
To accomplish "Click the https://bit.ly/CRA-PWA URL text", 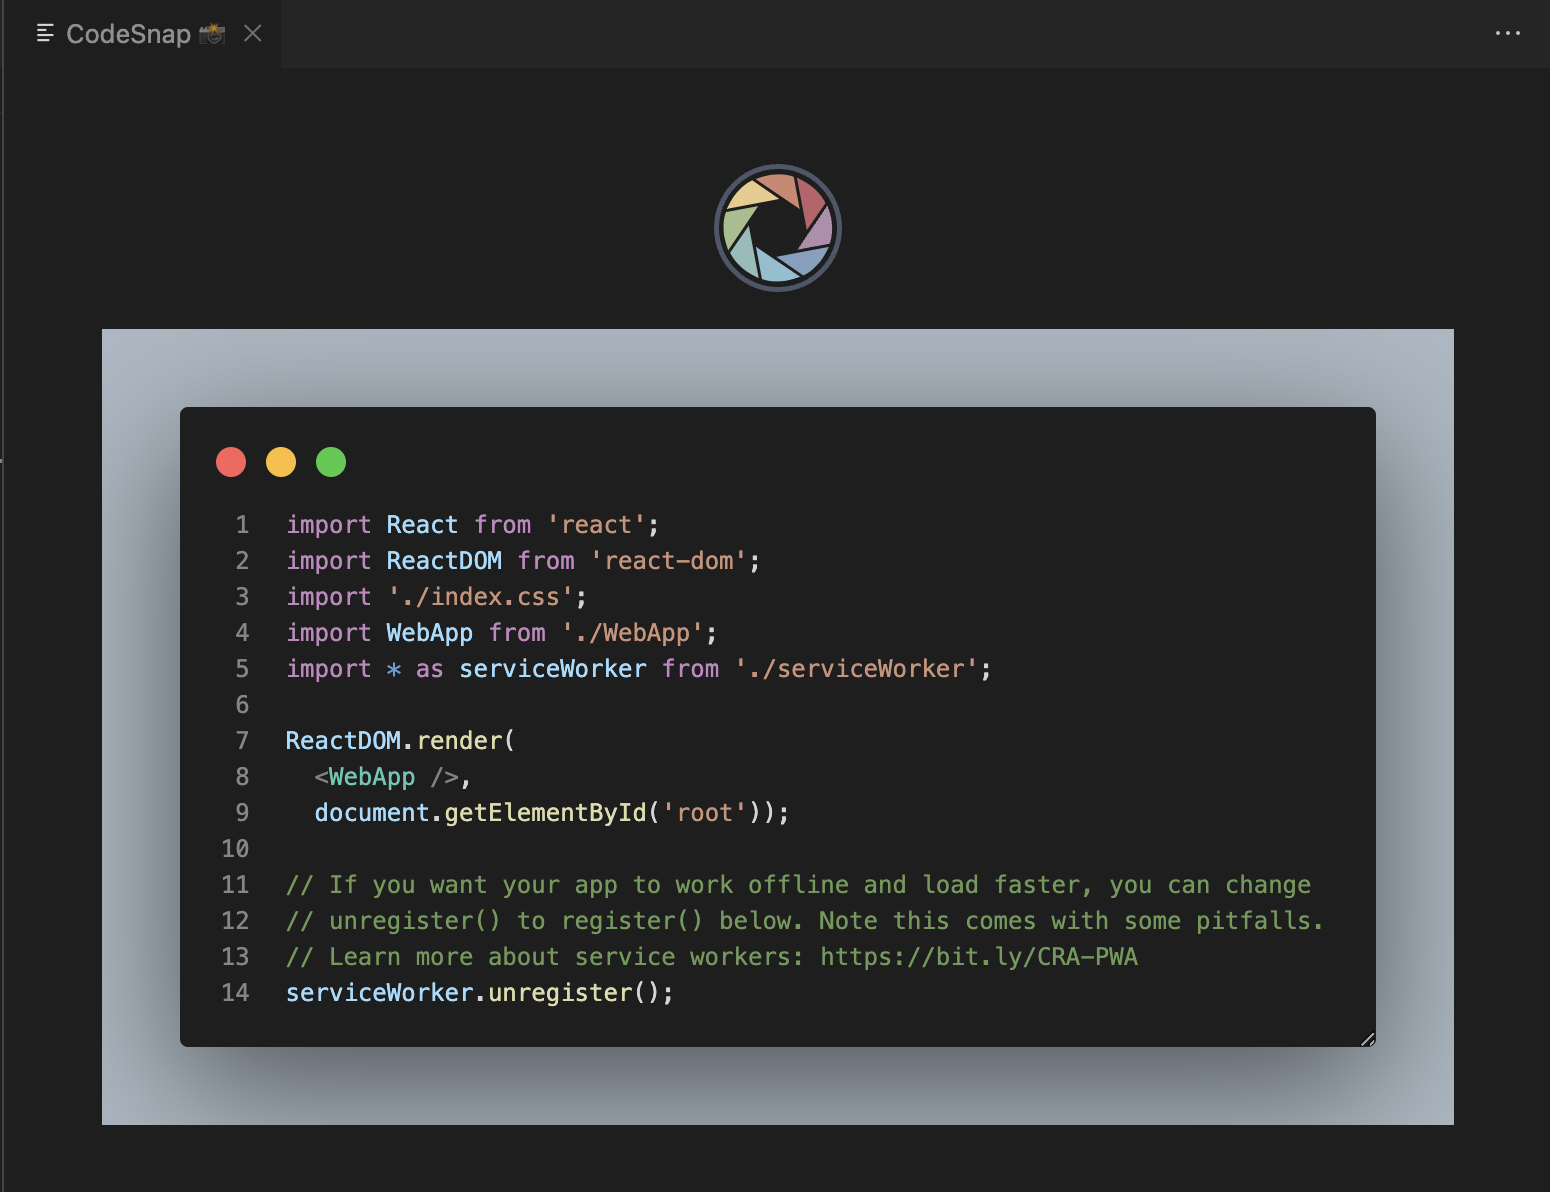I will point(979,957).
